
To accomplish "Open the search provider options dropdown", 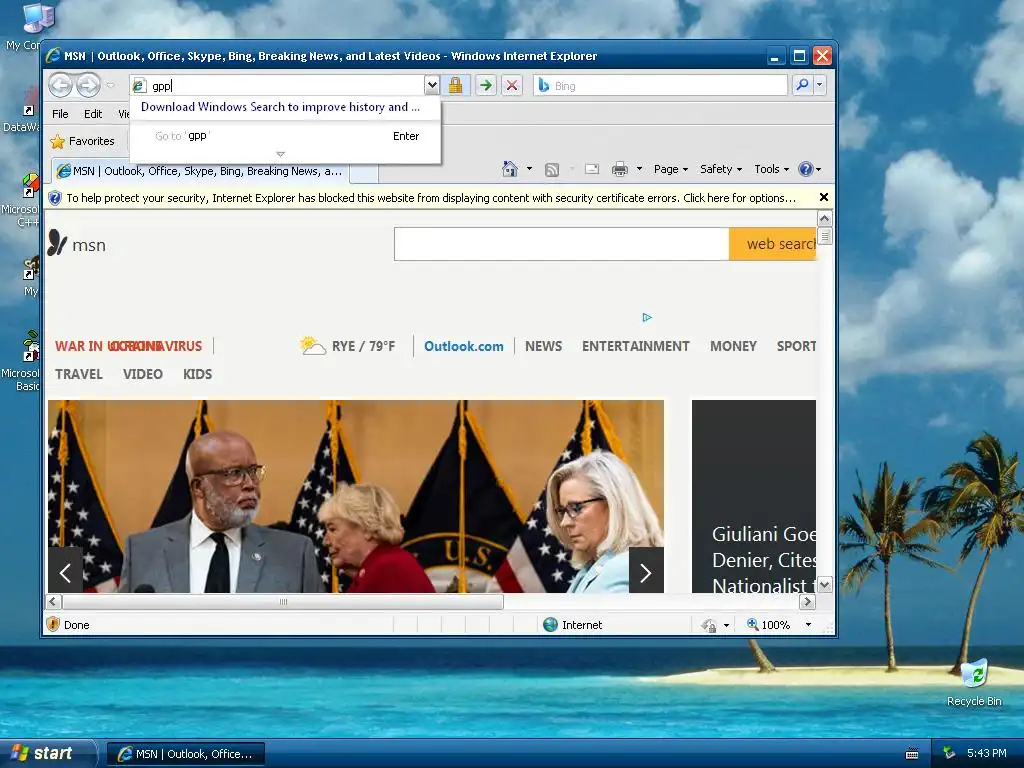I will [820, 85].
